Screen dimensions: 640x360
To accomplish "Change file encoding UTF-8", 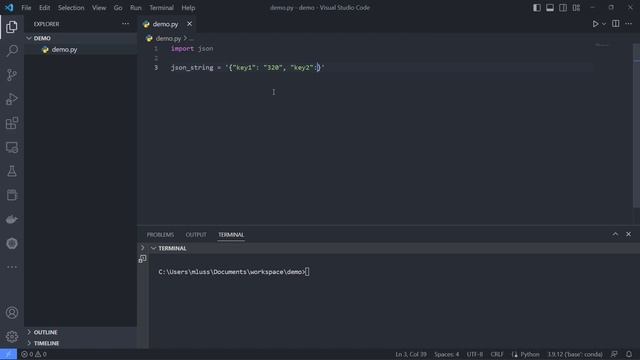I will 475,354.
